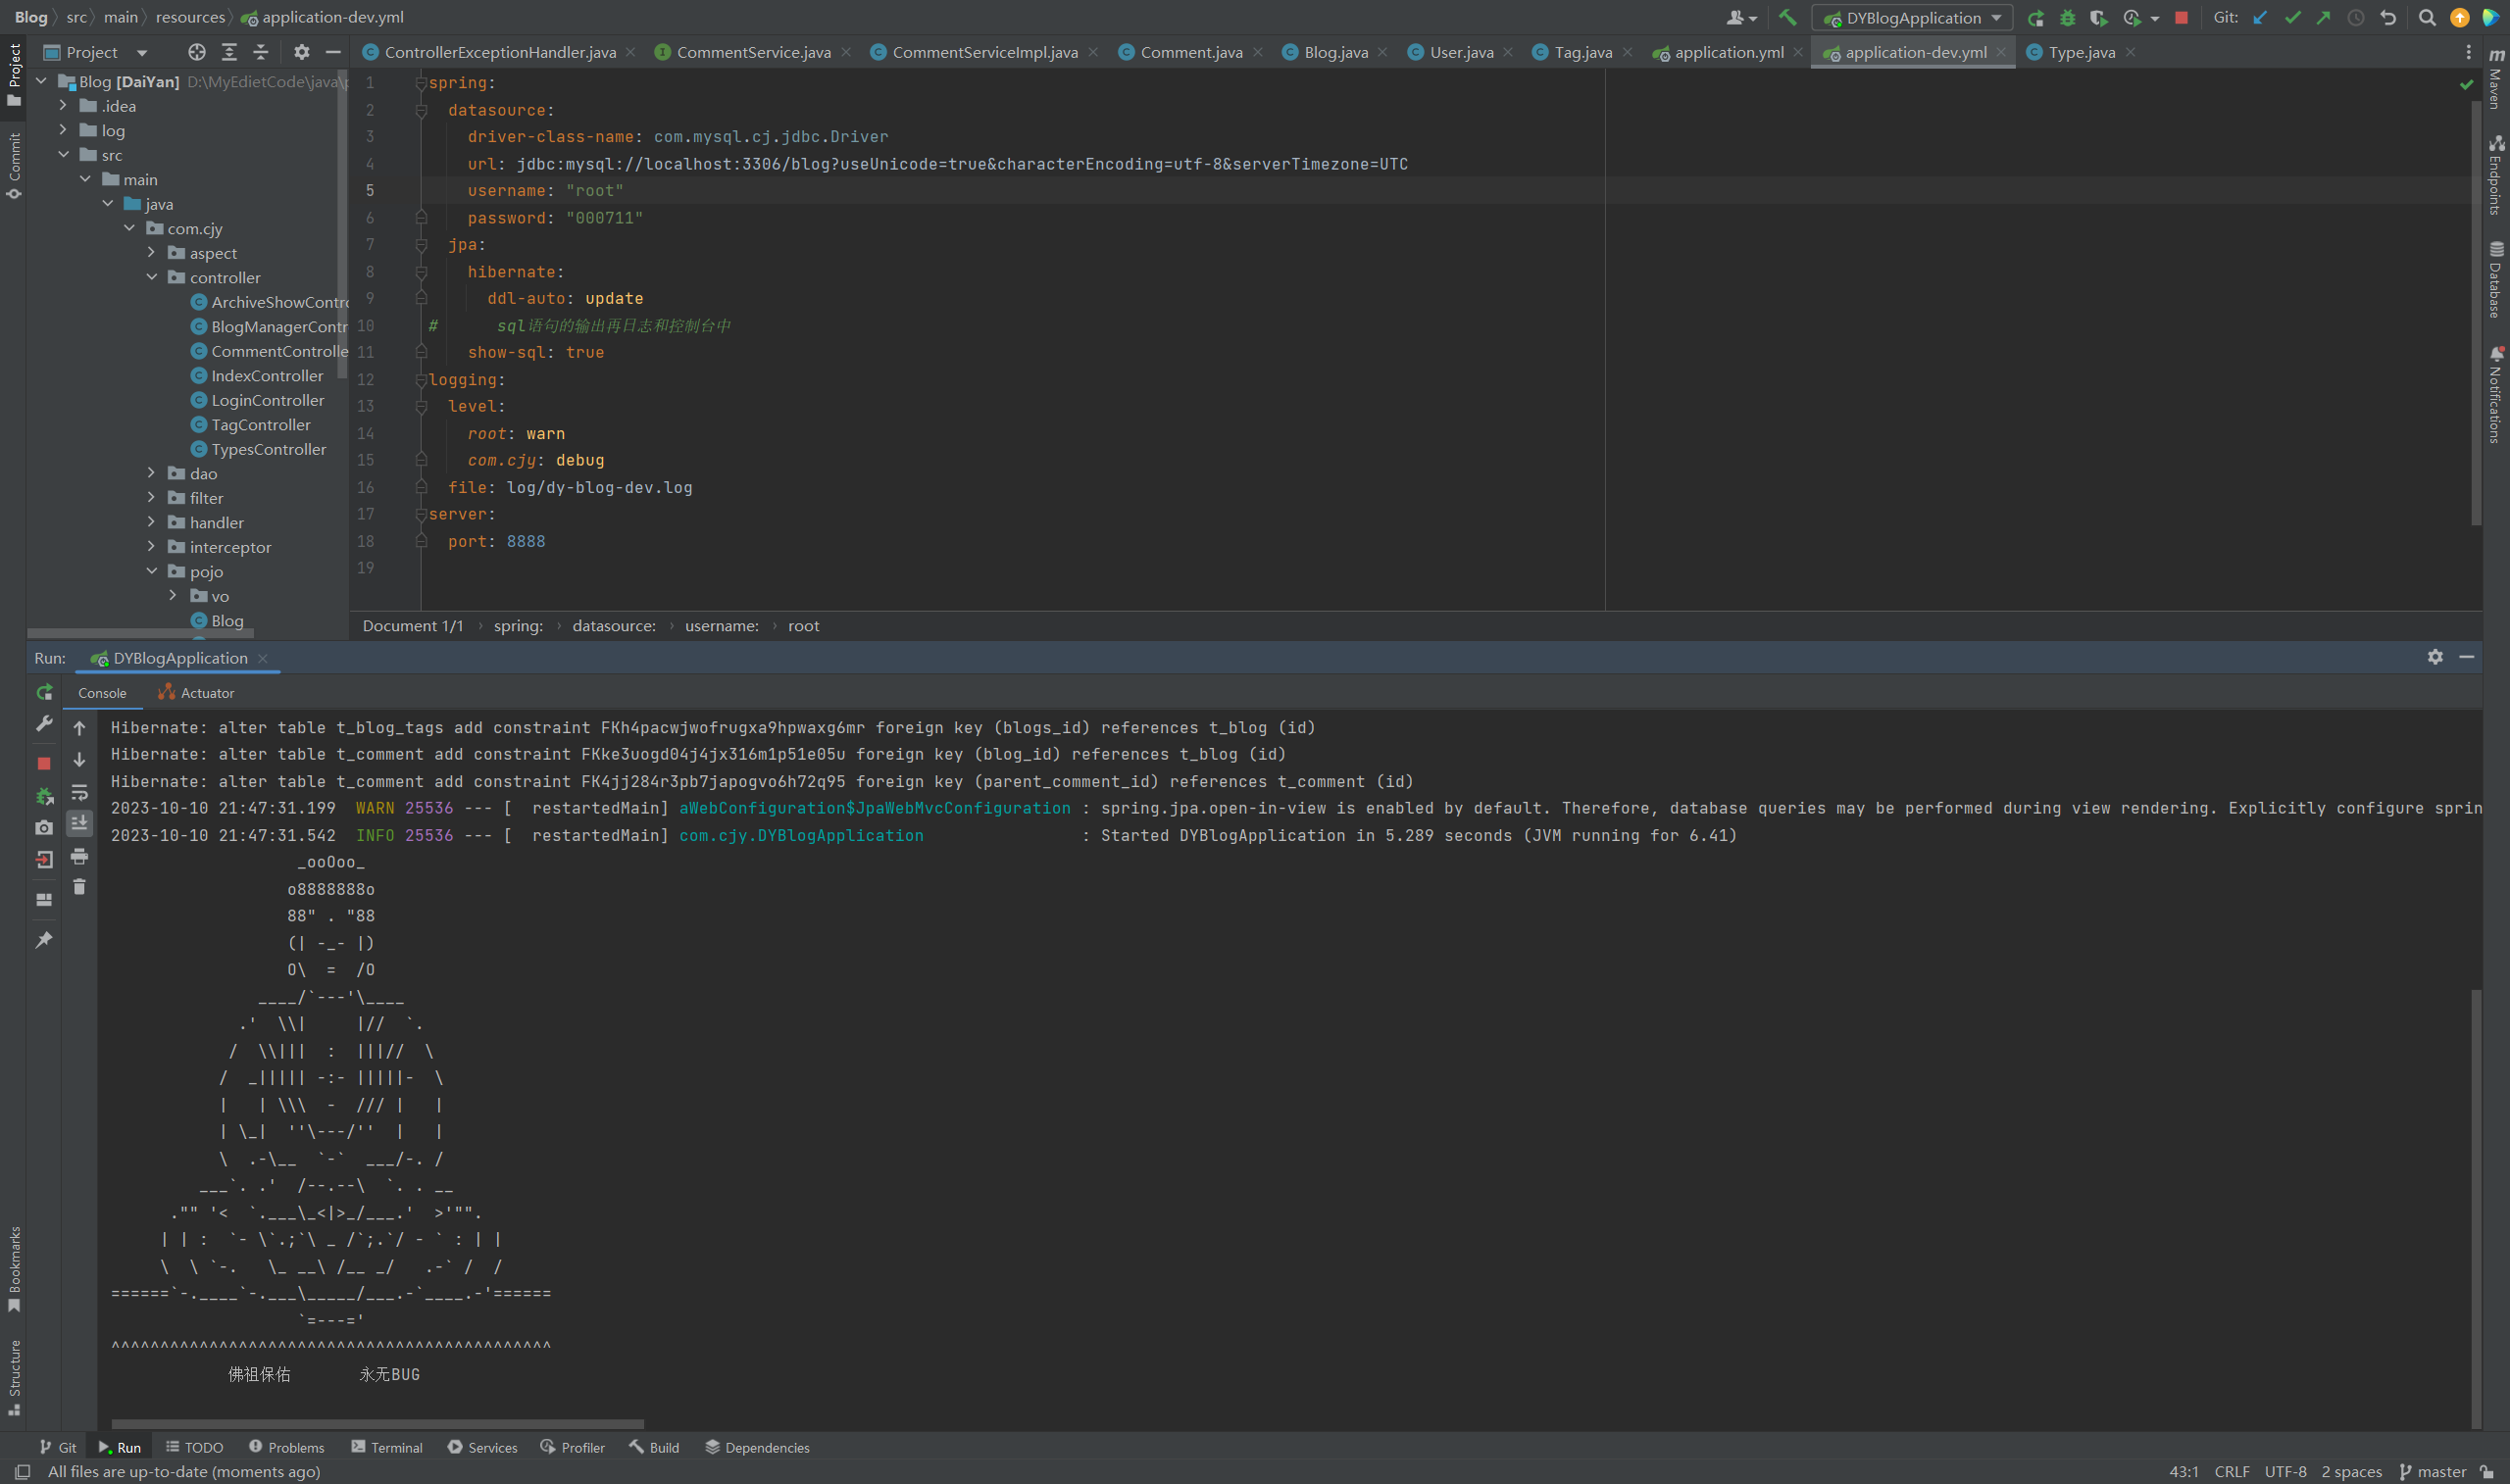Clear console with trash icon
The height and width of the screenshot is (1484, 2510).
pyautogui.click(x=79, y=887)
